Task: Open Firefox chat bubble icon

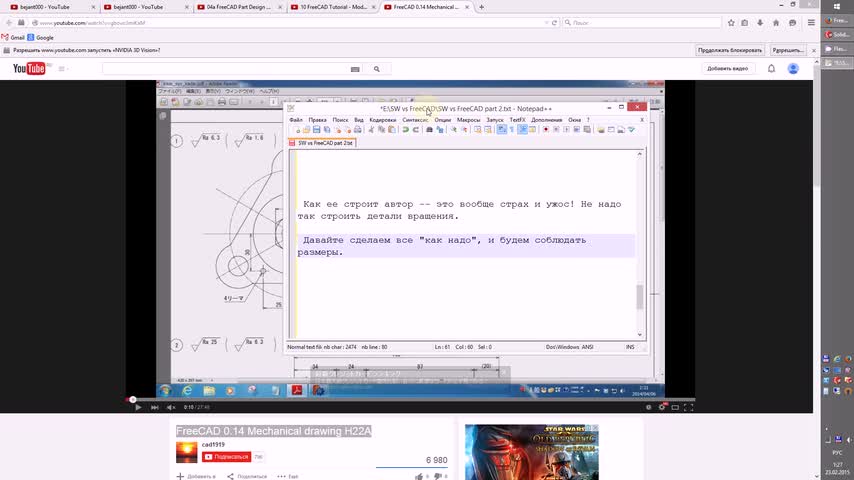Action: tap(792, 23)
